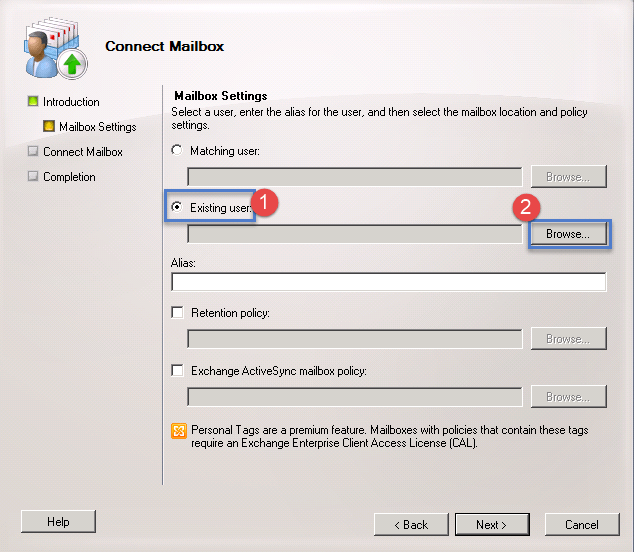Click the gray Connect Mailbox step indicator

click(33, 151)
